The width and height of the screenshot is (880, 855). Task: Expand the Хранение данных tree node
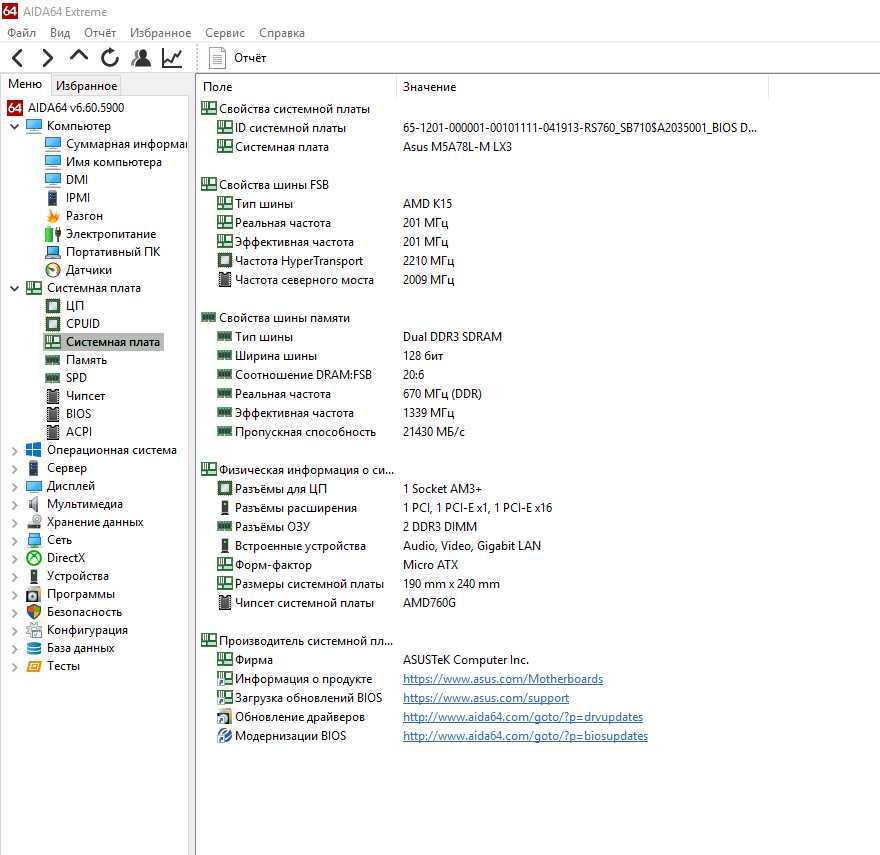15,522
